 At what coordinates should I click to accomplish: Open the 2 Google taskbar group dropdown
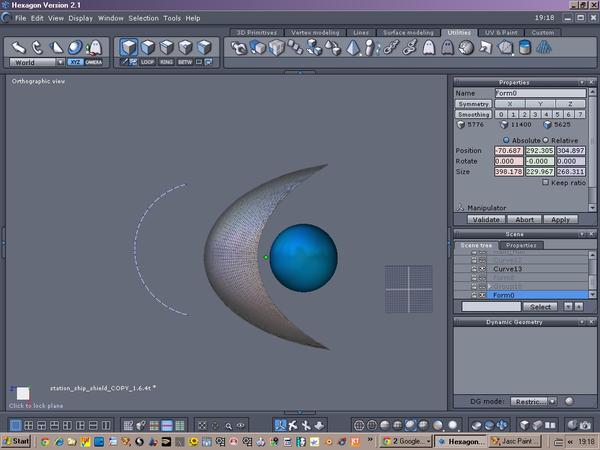point(428,442)
